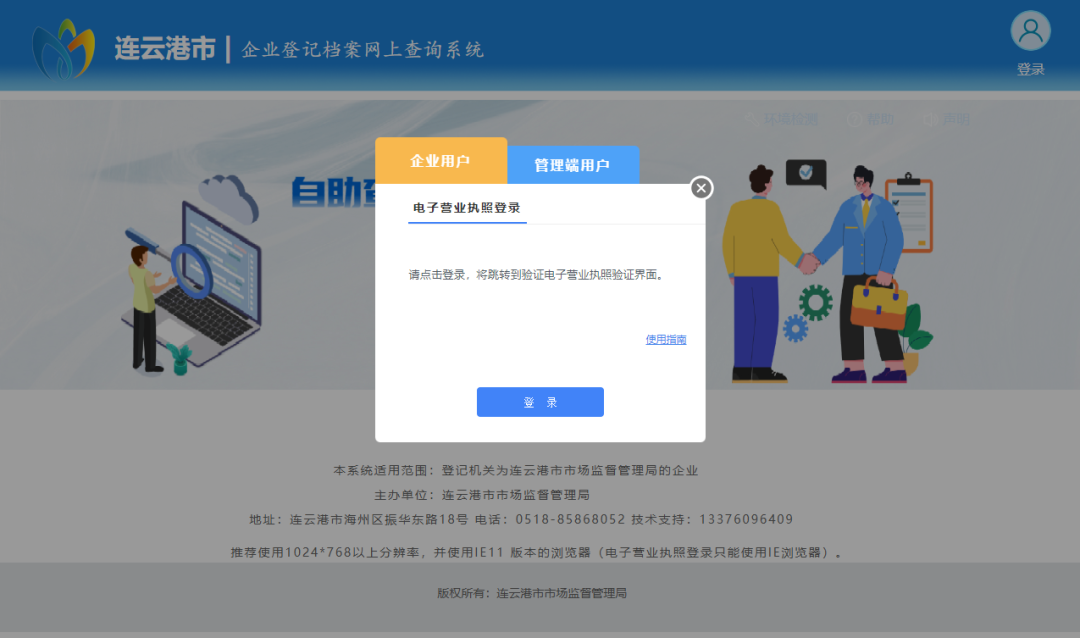Image resolution: width=1080 pixels, height=638 pixels.
Task: Click the handshake businessmen illustration
Action: [x=820, y=270]
